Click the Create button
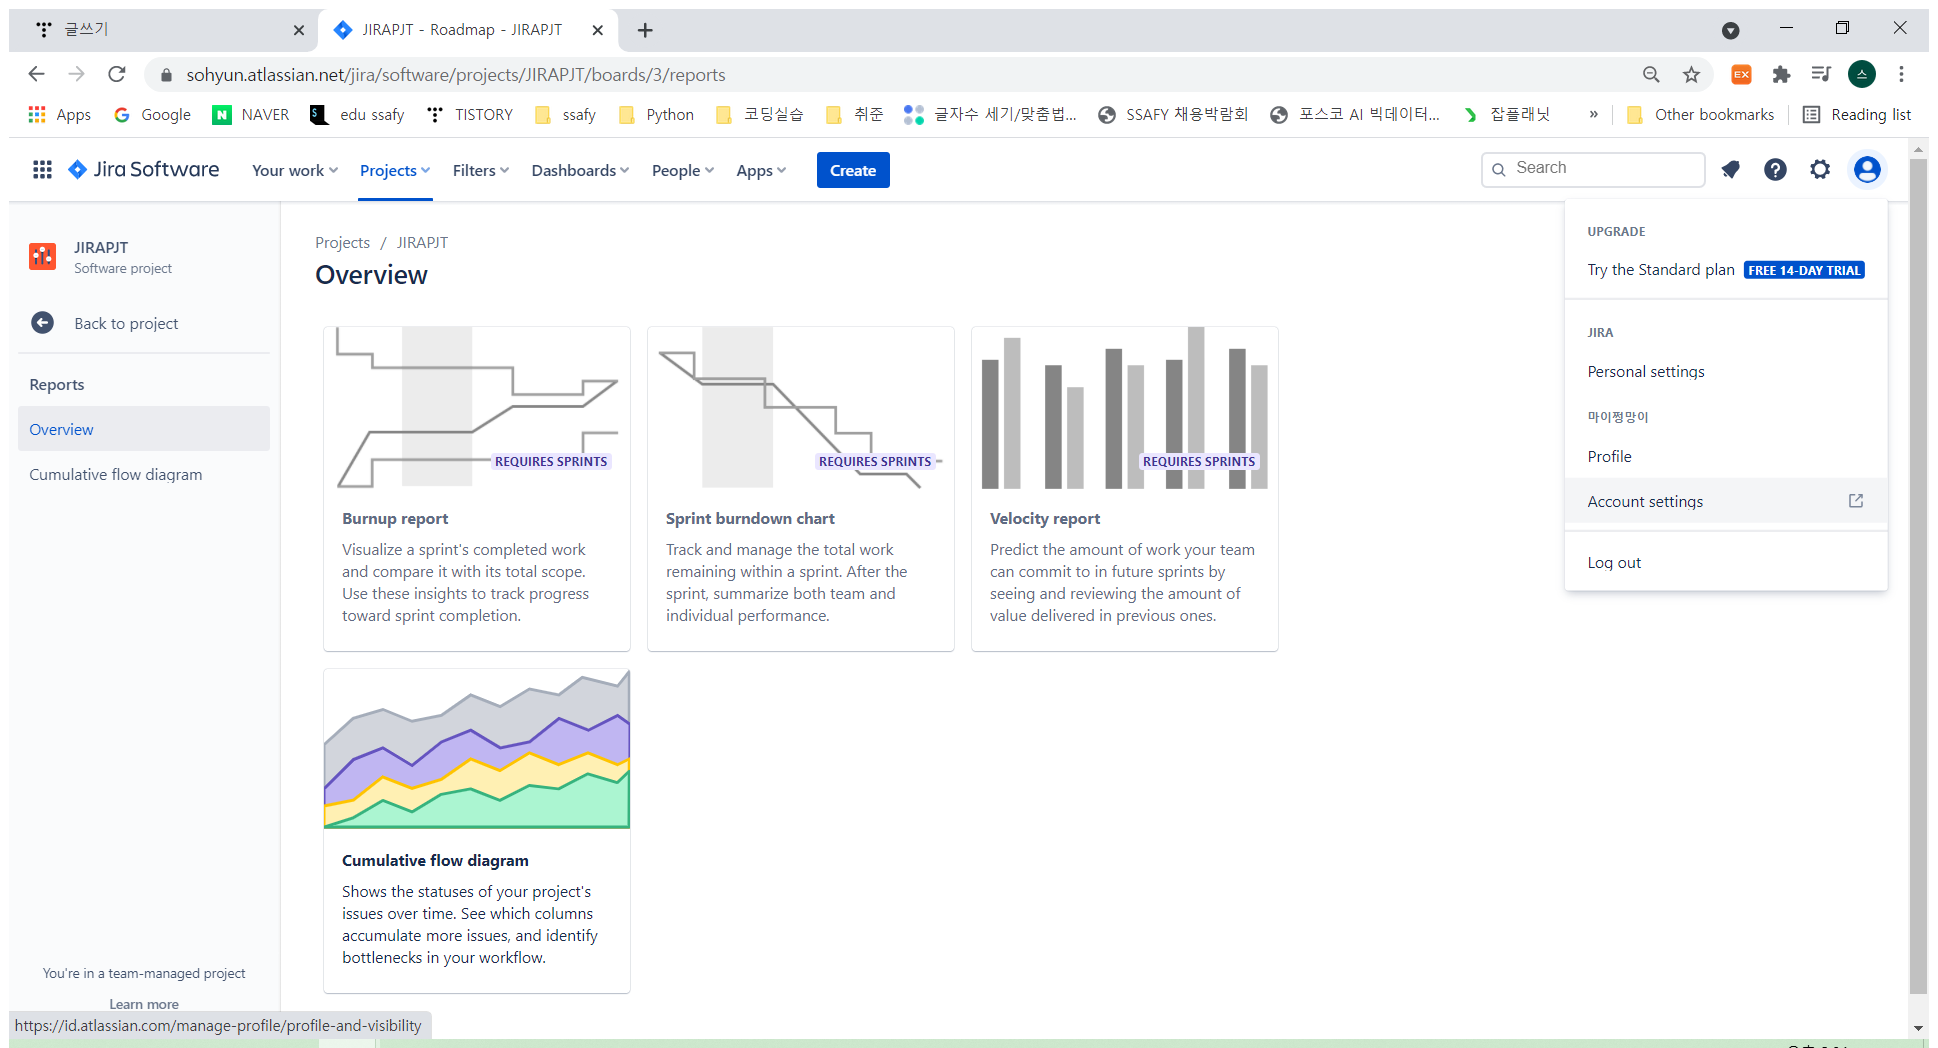The height and width of the screenshot is (1048, 1938). click(x=853, y=170)
